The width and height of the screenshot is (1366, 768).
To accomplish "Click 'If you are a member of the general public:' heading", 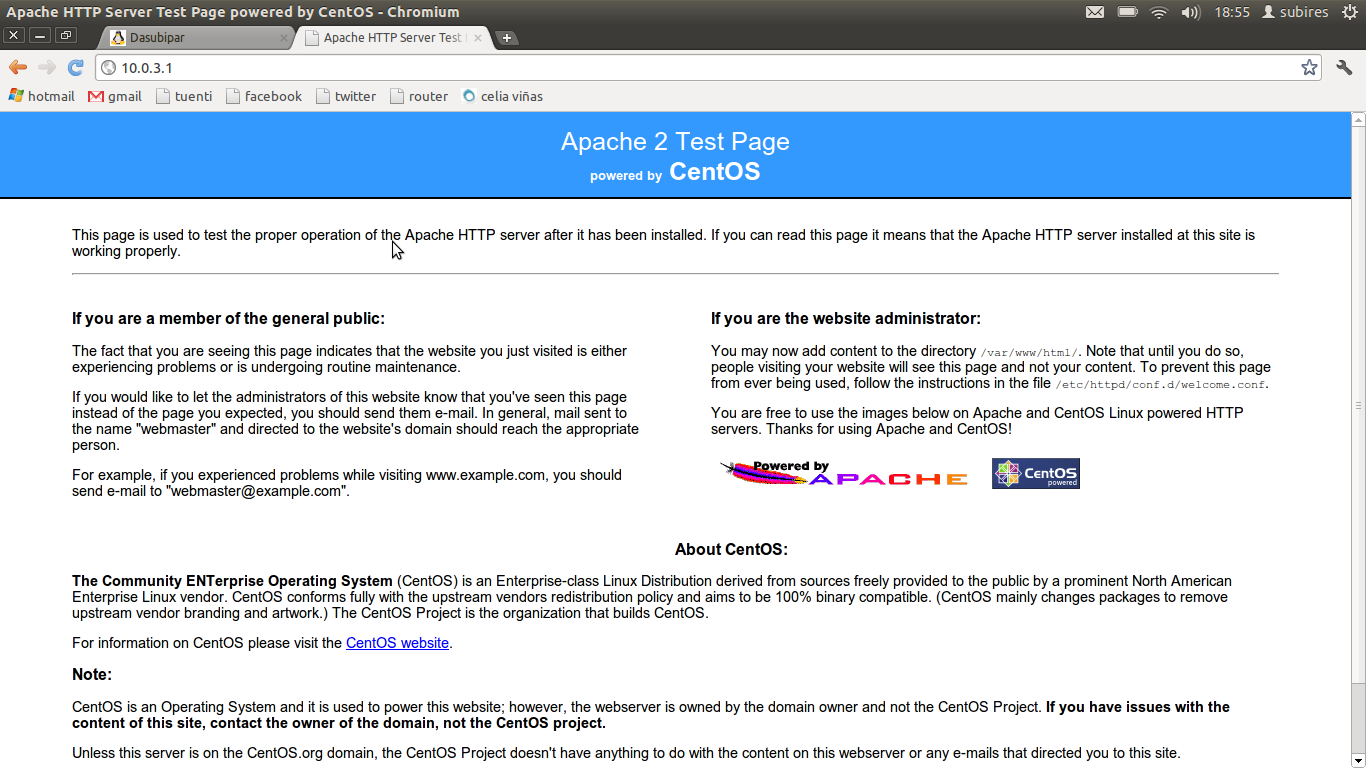I will [228, 319].
